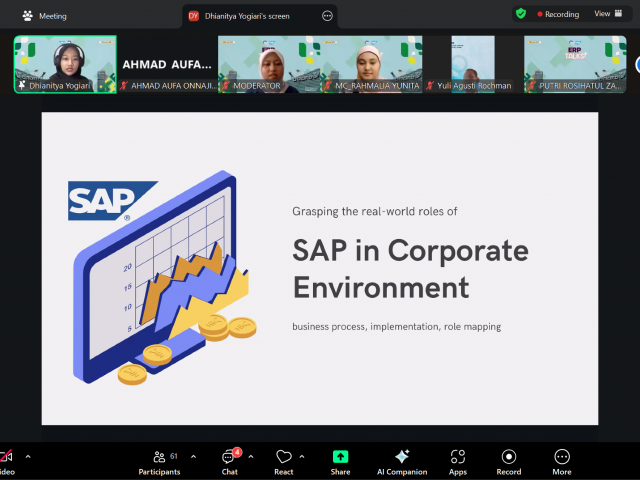The height and width of the screenshot is (480, 640).
Task: Click the red Recording indicator
Action: coord(558,14)
